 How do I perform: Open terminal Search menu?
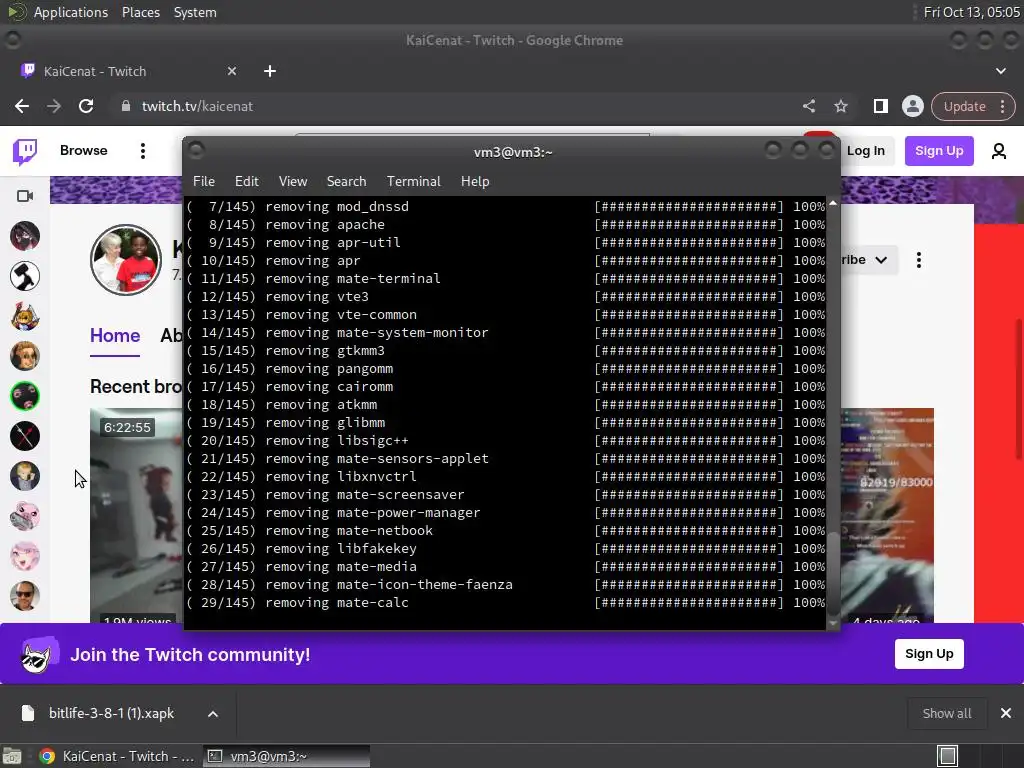click(x=346, y=182)
